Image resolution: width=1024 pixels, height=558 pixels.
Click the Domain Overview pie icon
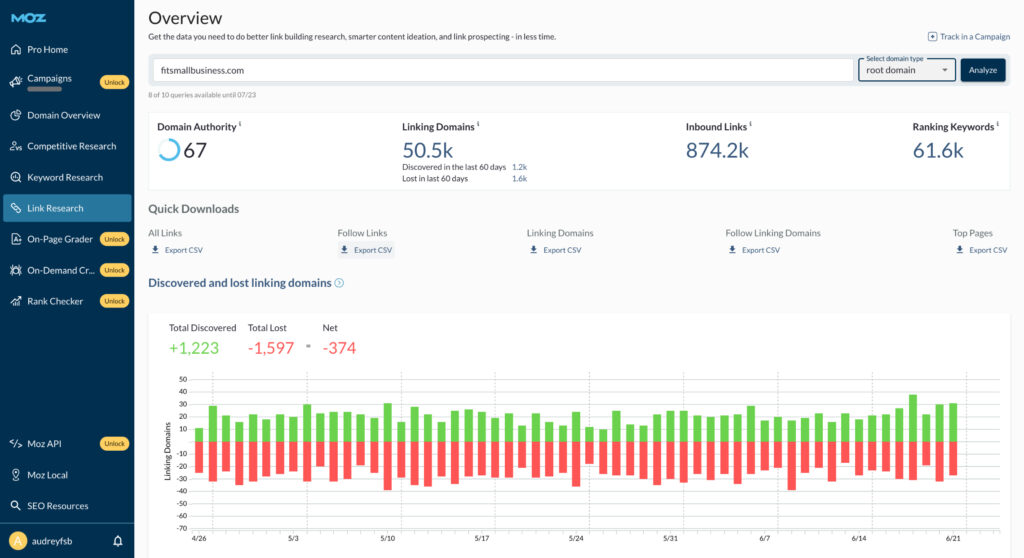click(16, 115)
